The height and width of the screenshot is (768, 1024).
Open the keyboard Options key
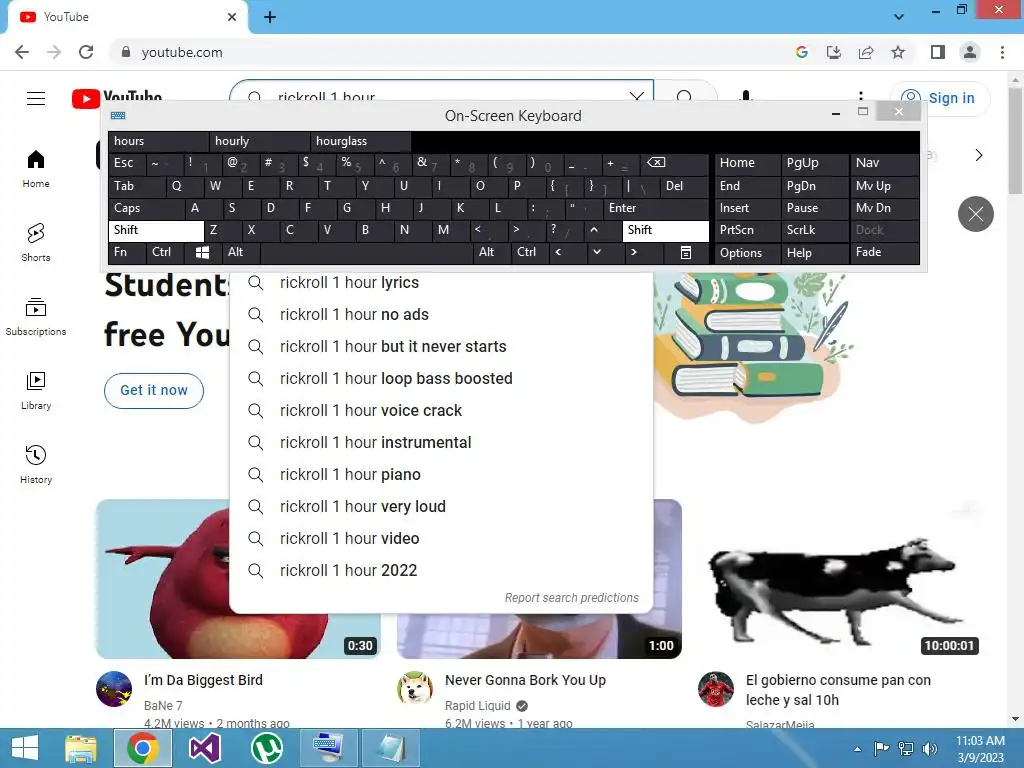pyautogui.click(x=747, y=253)
